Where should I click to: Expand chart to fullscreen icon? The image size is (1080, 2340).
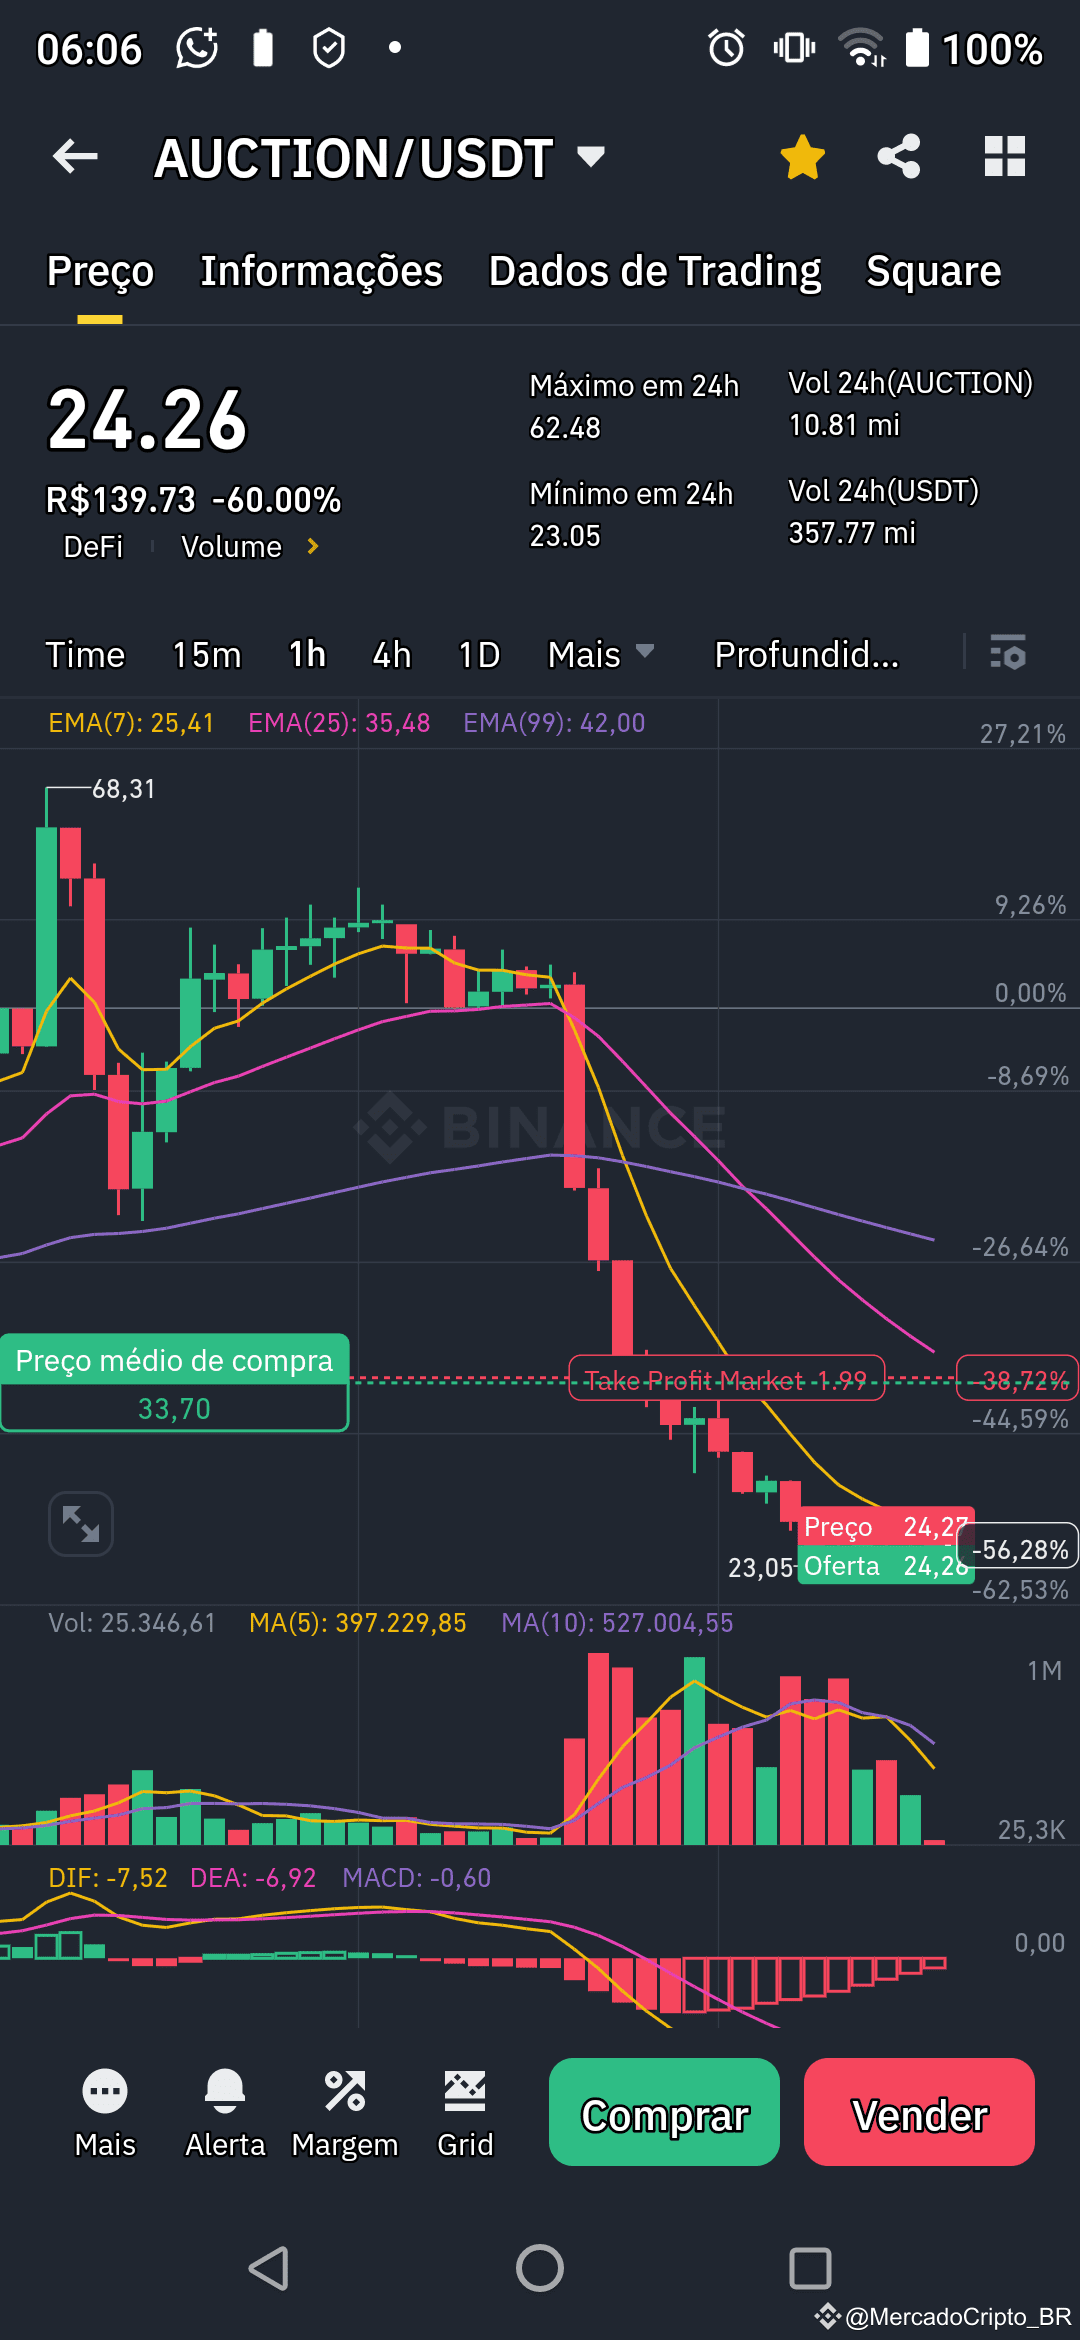(81, 1524)
